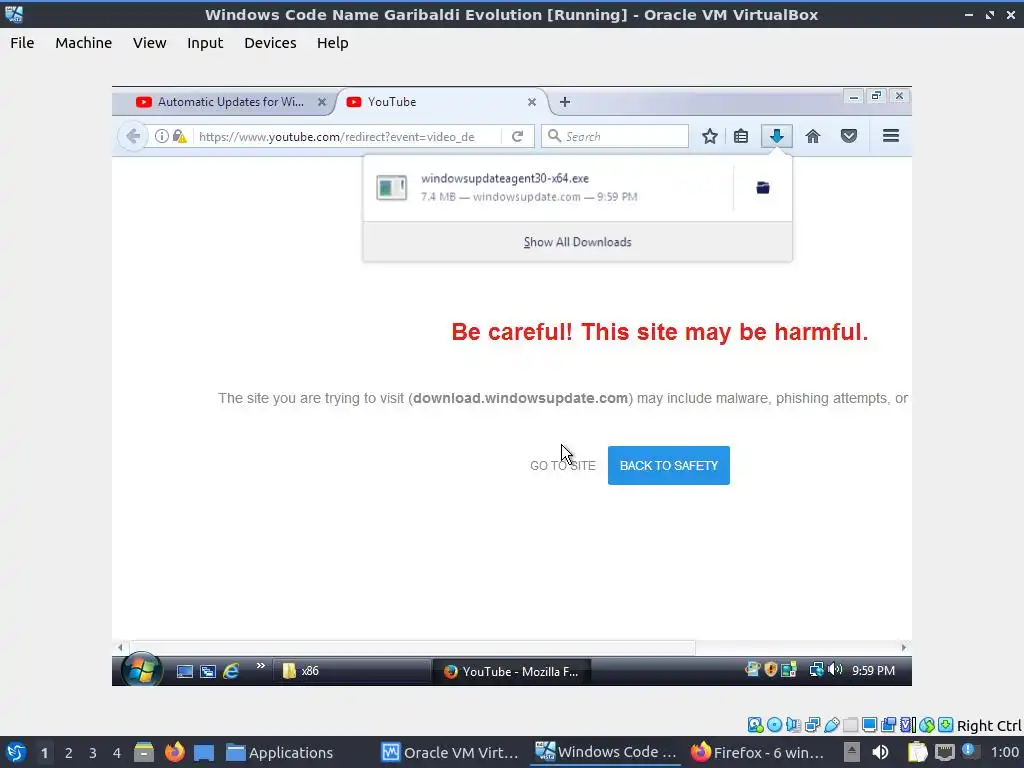Click scroll right arrow of page scrollbar

click(904, 647)
